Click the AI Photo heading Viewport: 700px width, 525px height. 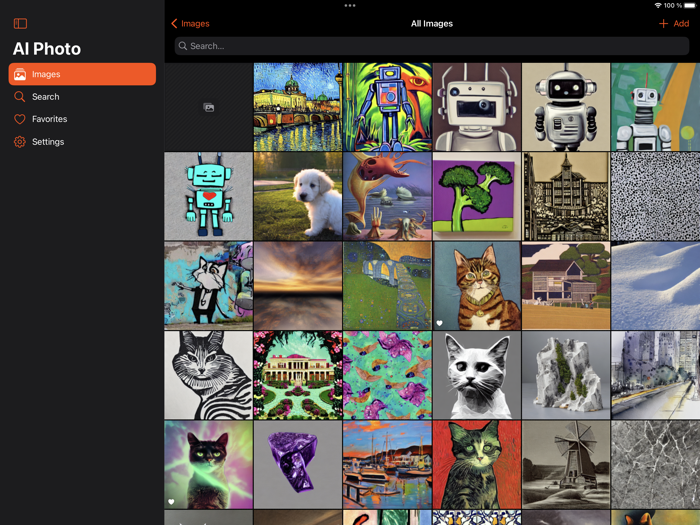coord(47,49)
